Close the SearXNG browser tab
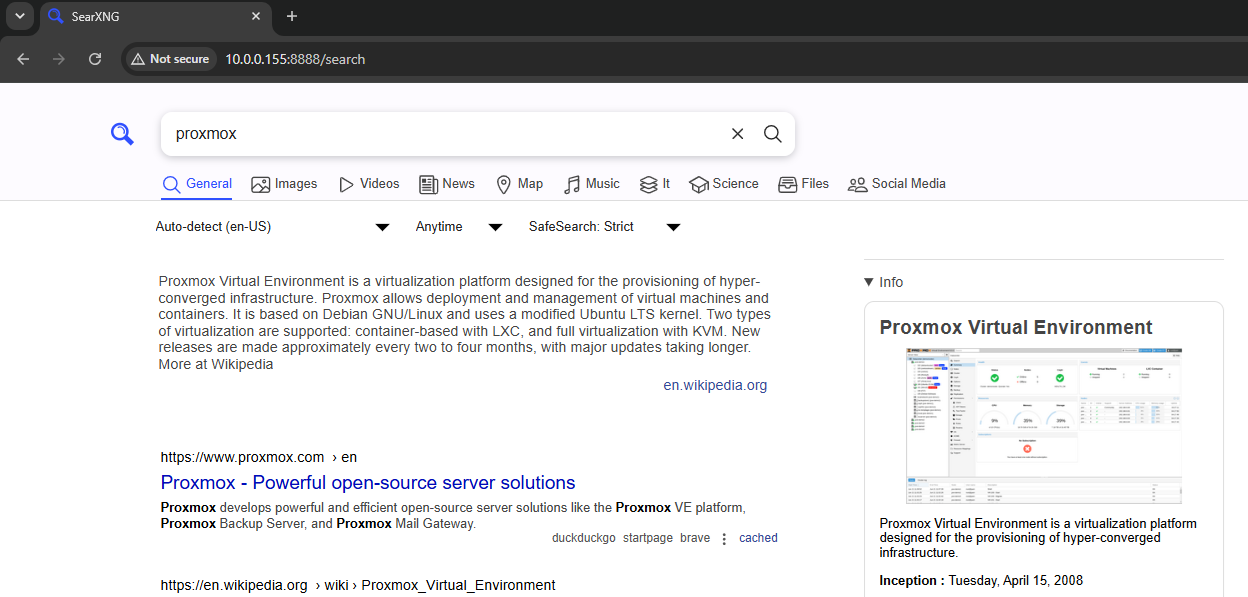This screenshot has width=1248, height=597. (256, 16)
